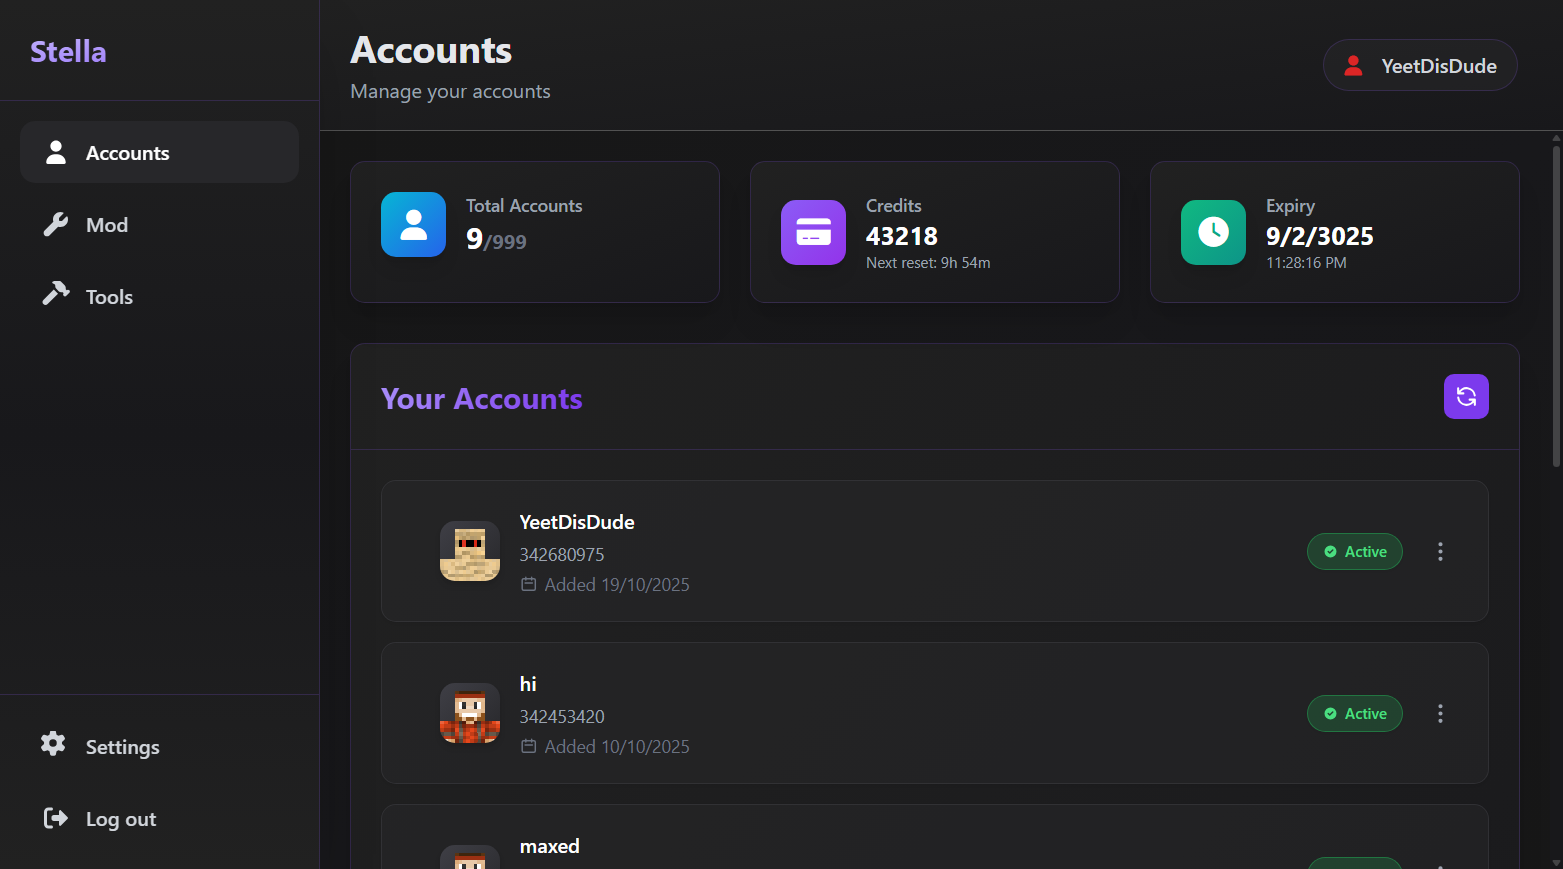
Task: Click the Stella logo
Action: point(68,51)
